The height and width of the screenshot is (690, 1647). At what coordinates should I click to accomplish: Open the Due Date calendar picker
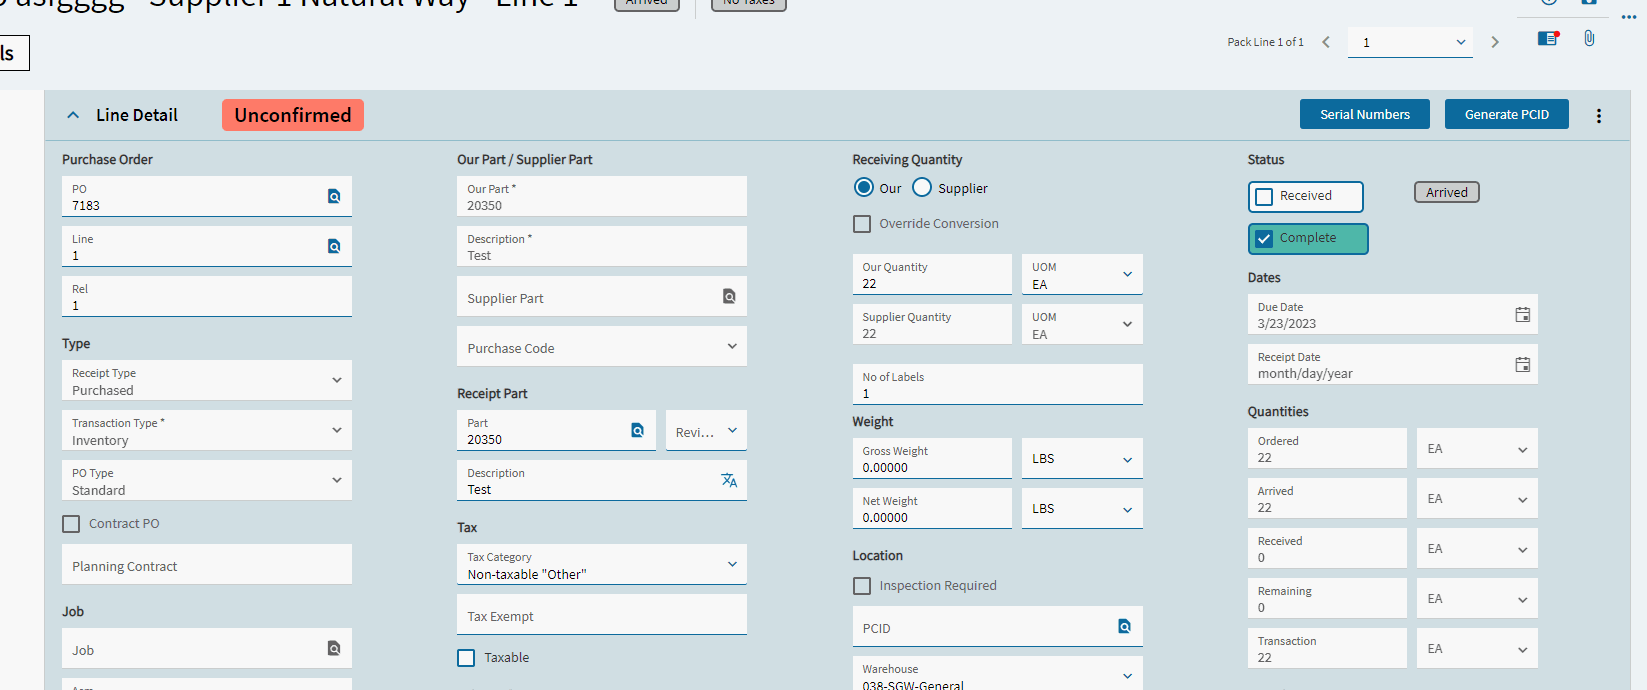coord(1522,315)
